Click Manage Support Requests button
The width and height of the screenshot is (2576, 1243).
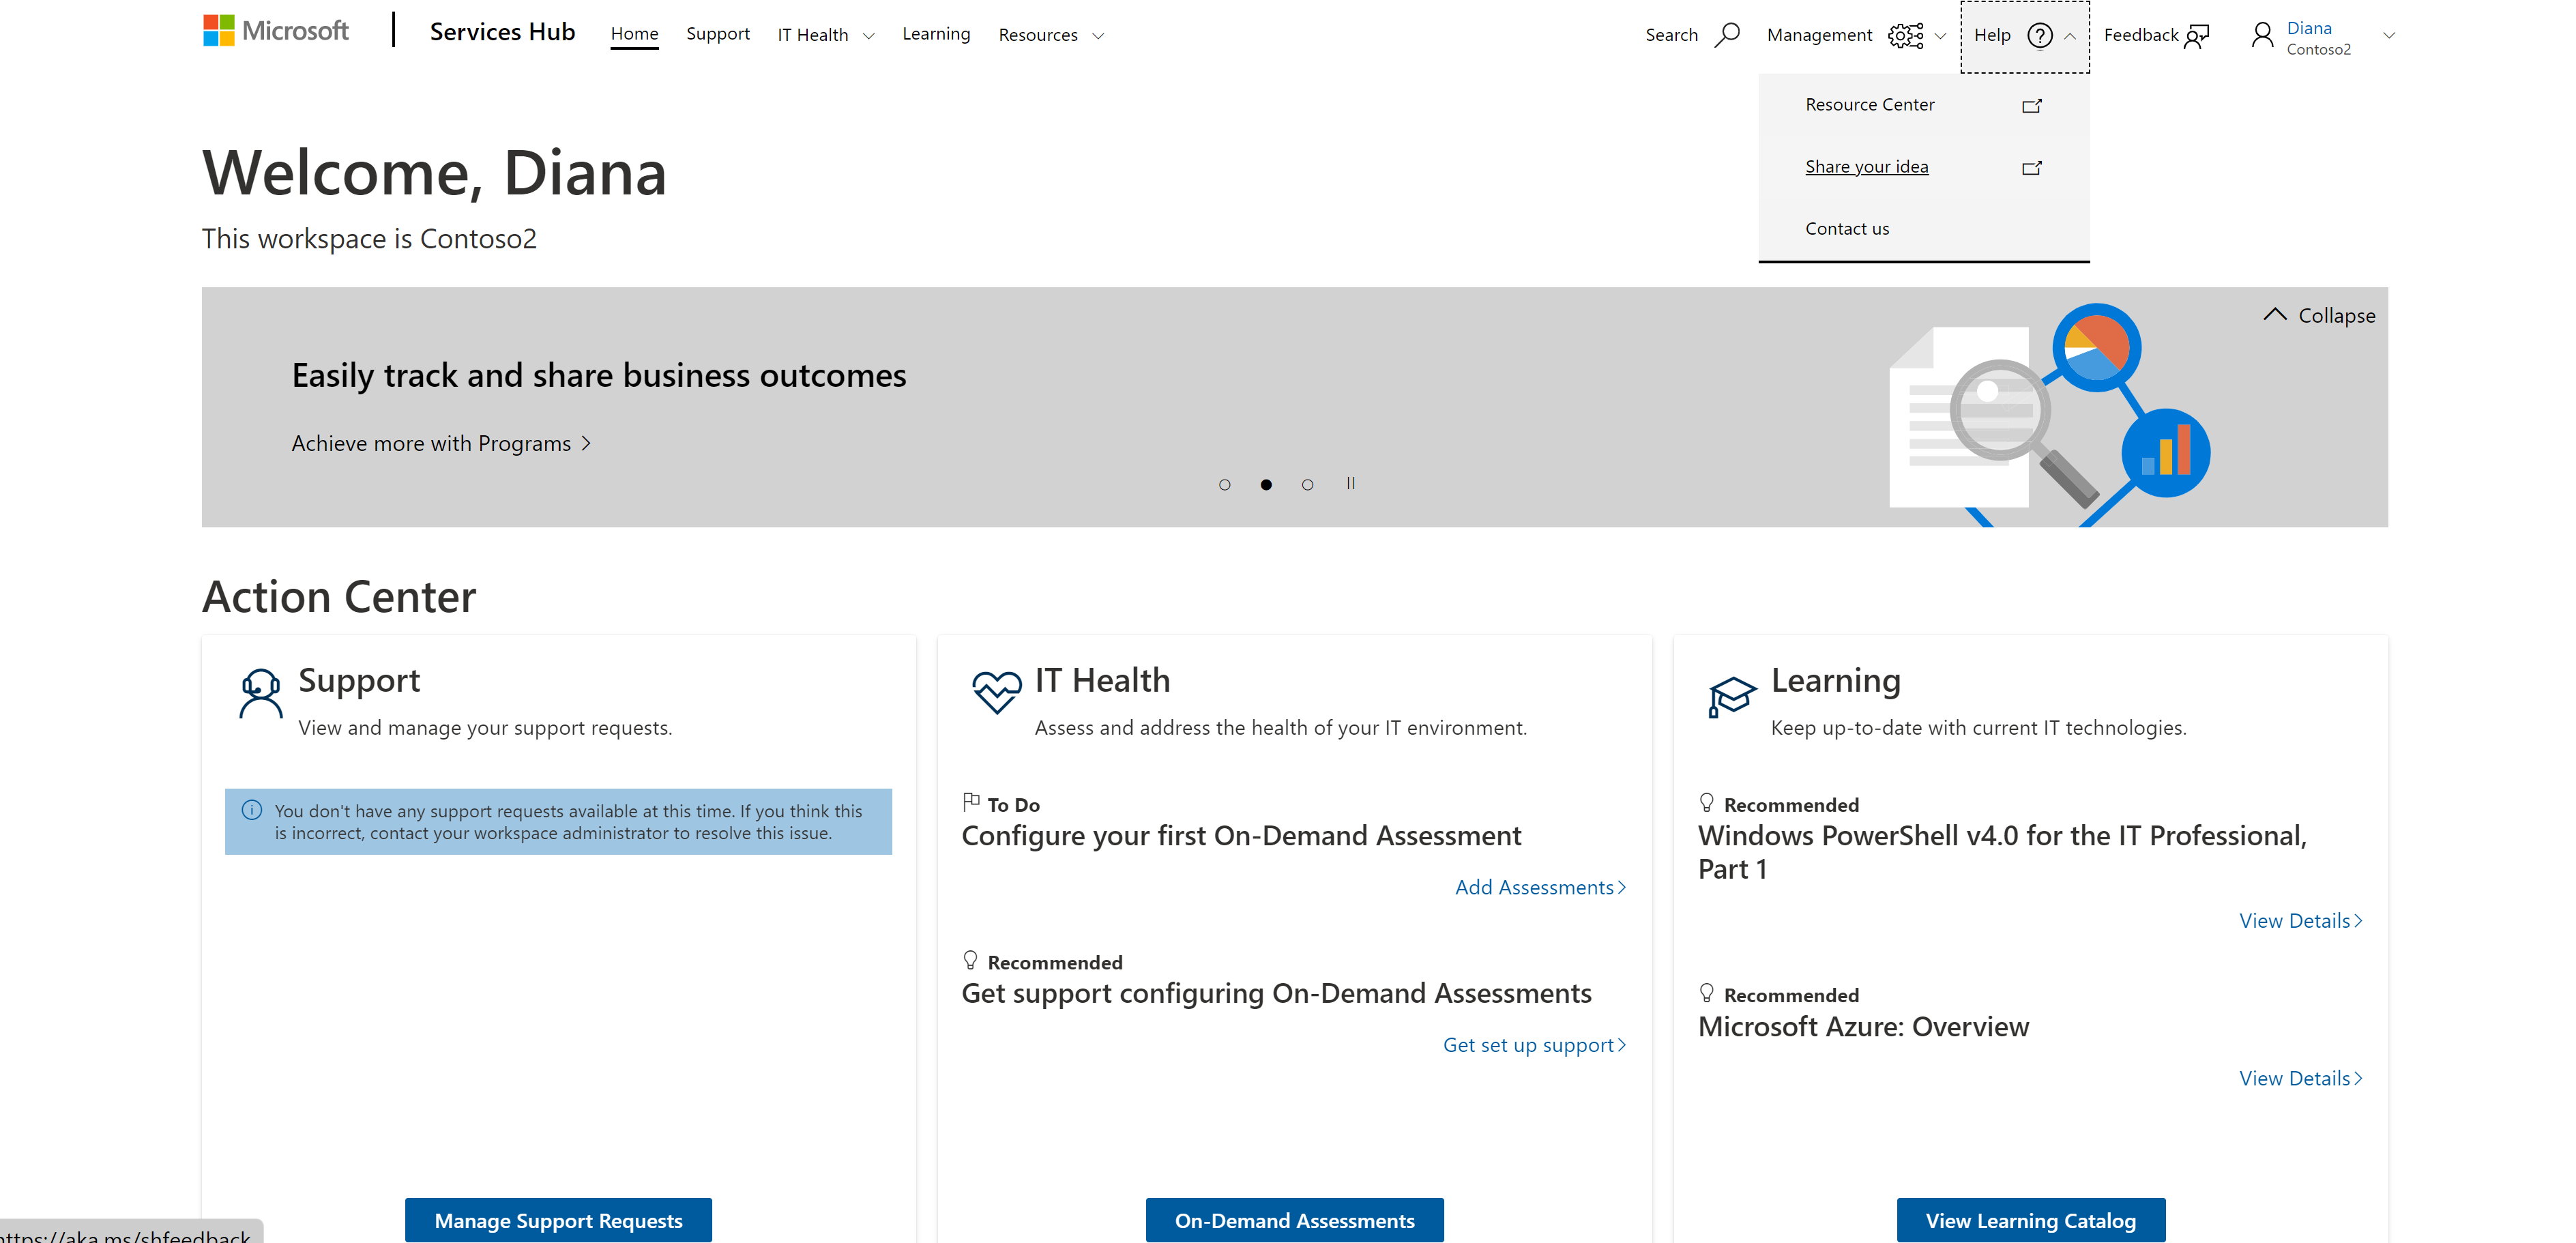558,1220
